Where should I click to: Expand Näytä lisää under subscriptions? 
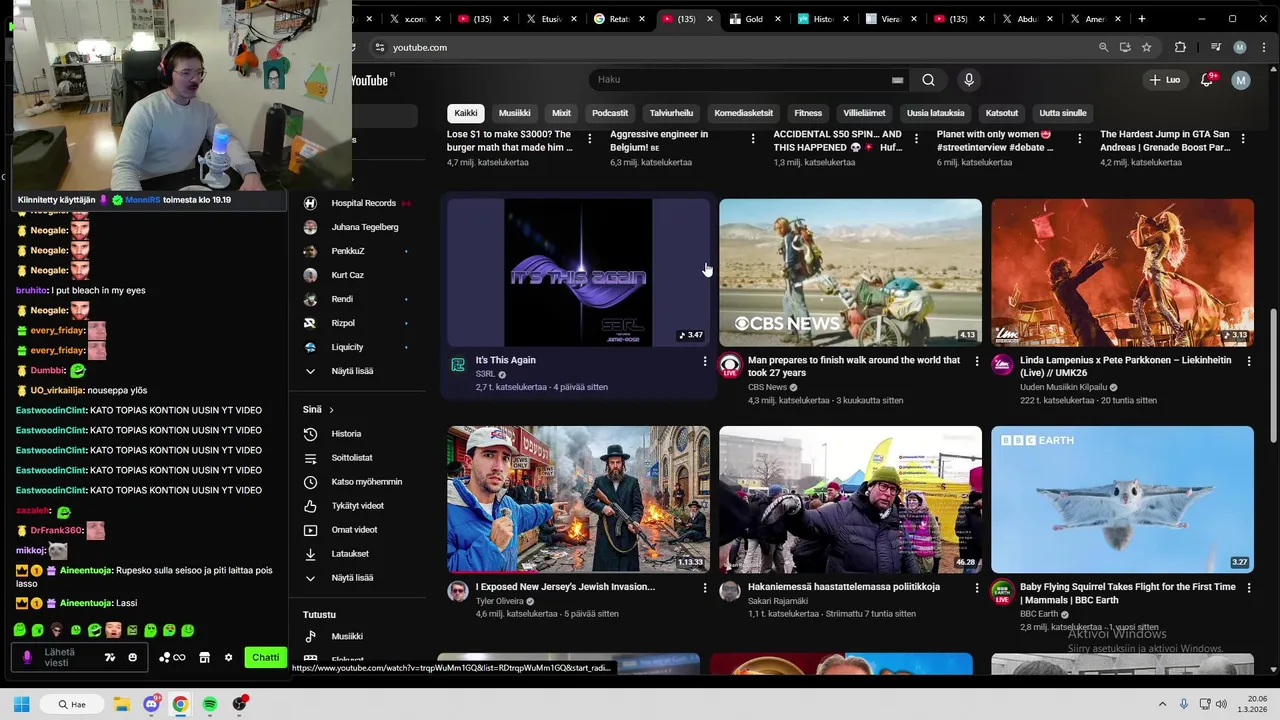(352, 371)
